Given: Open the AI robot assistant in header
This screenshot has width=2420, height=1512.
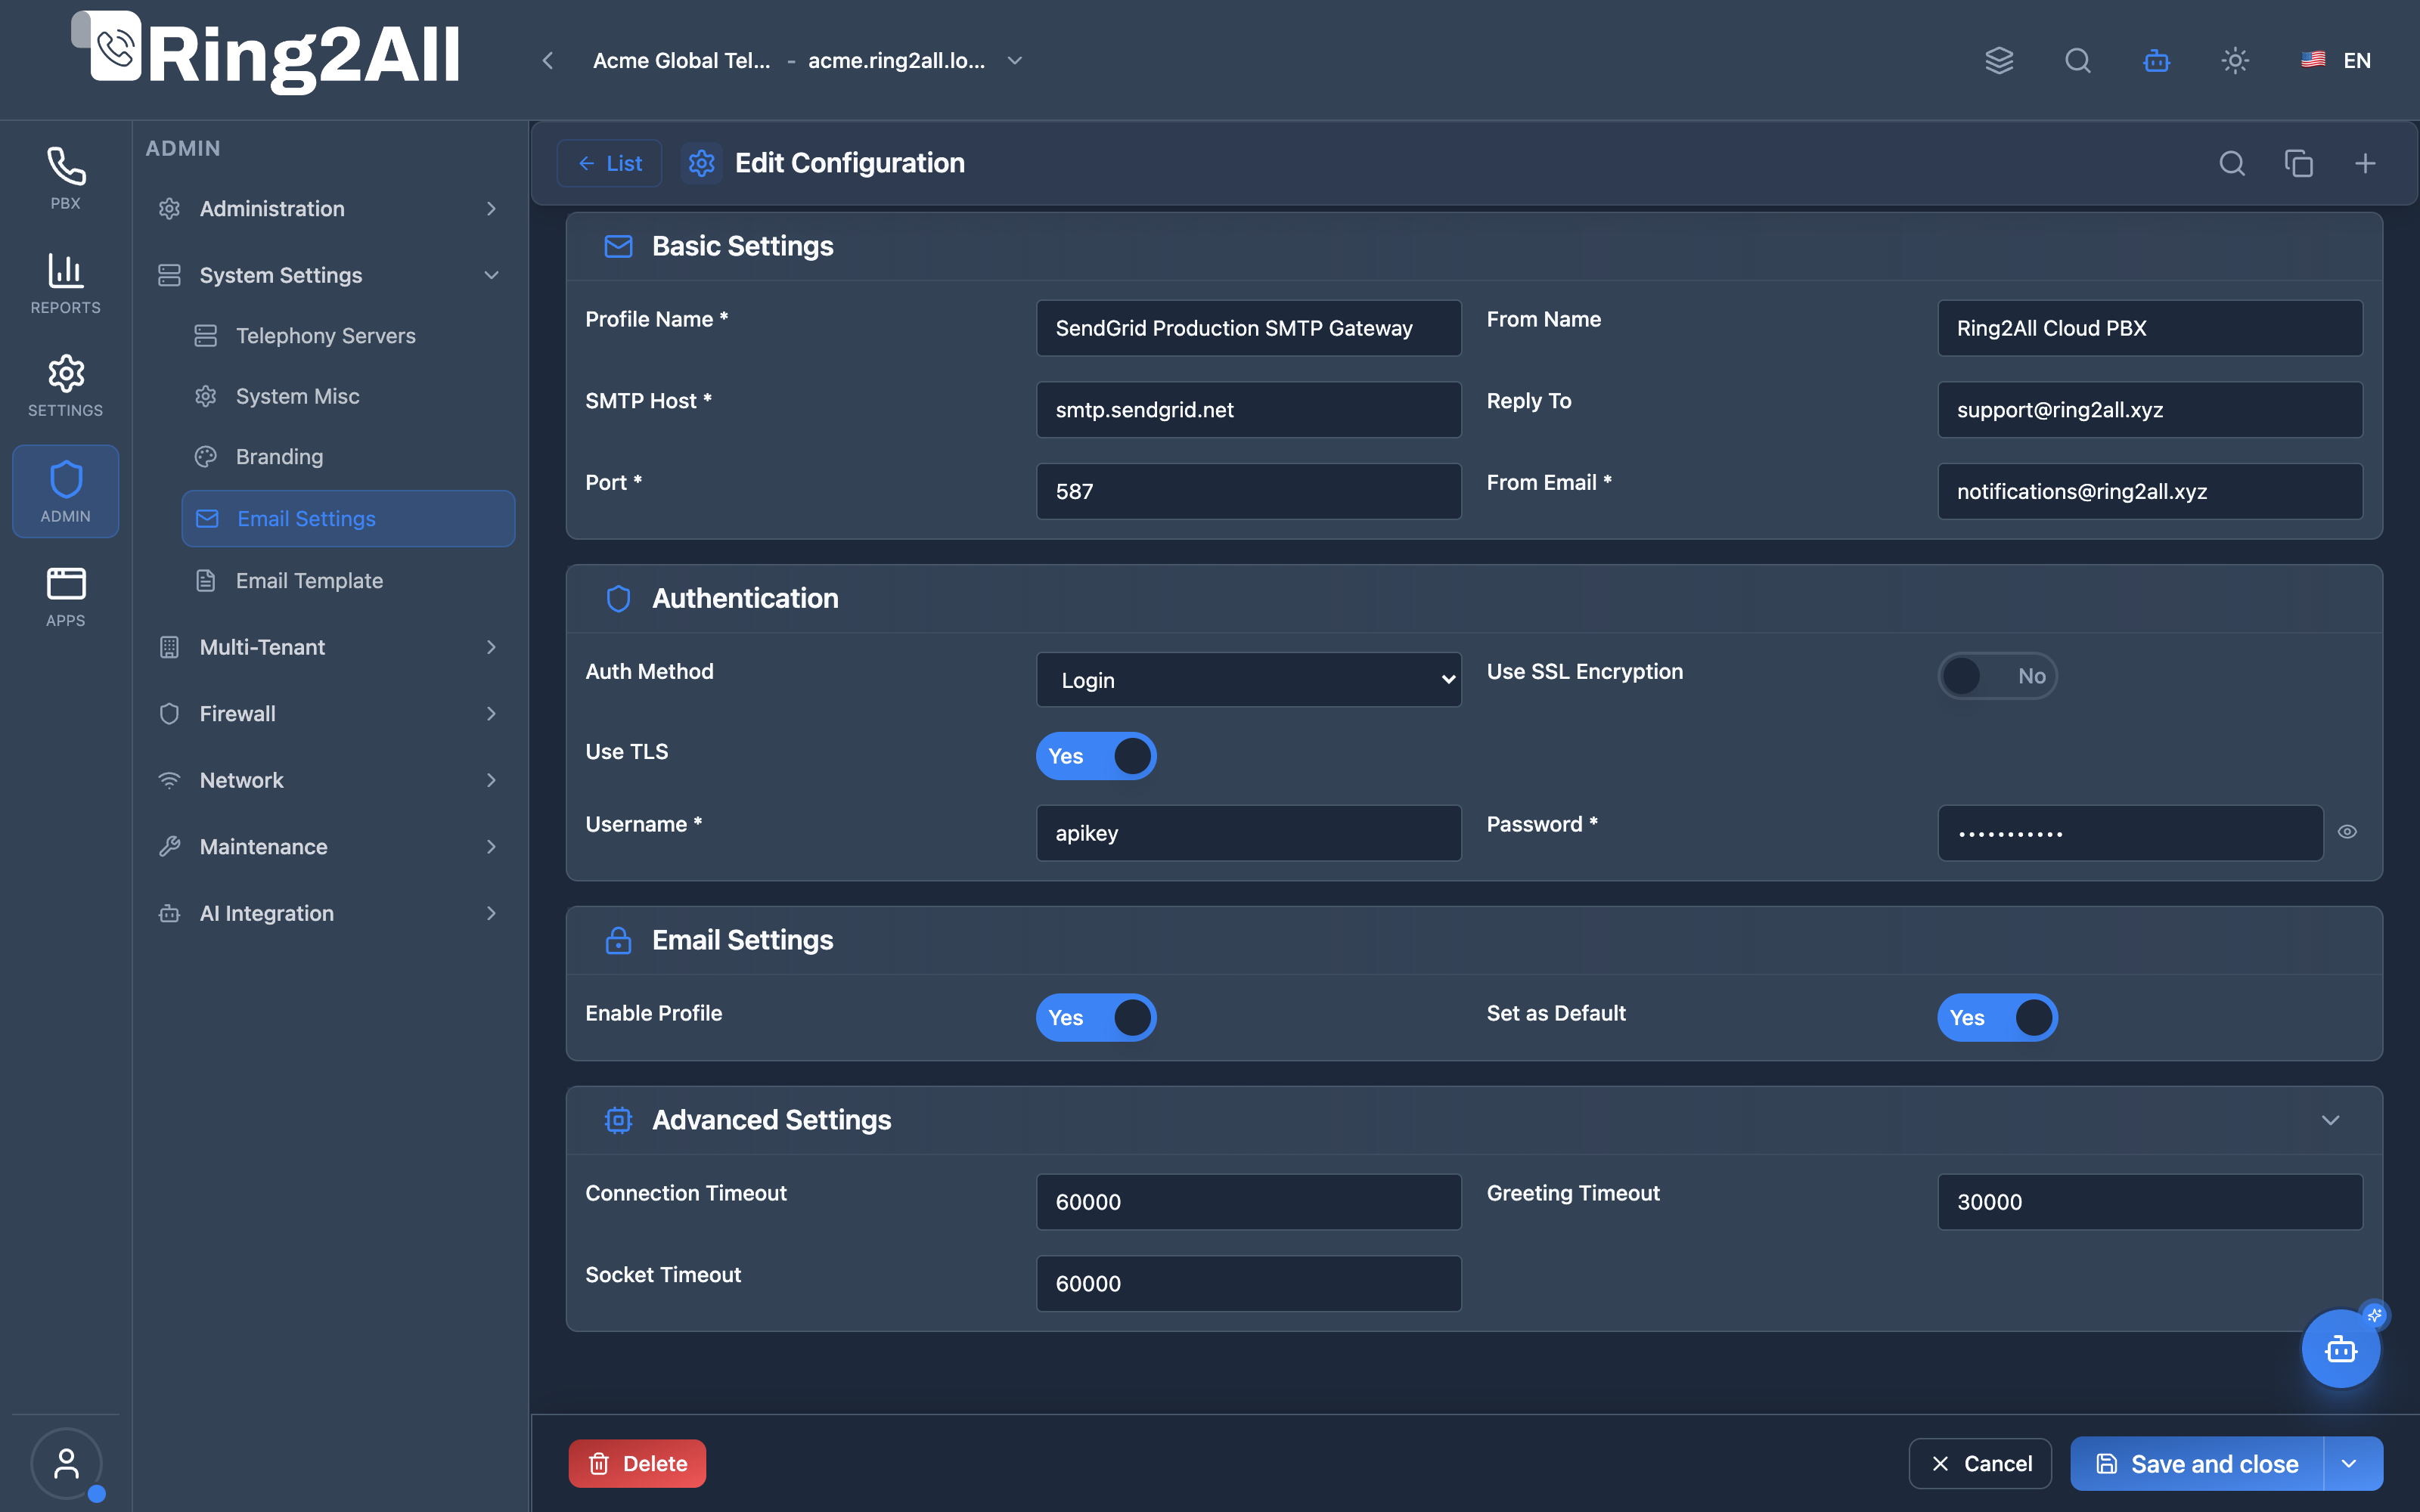Looking at the screenshot, I should (x=2157, y=61).
